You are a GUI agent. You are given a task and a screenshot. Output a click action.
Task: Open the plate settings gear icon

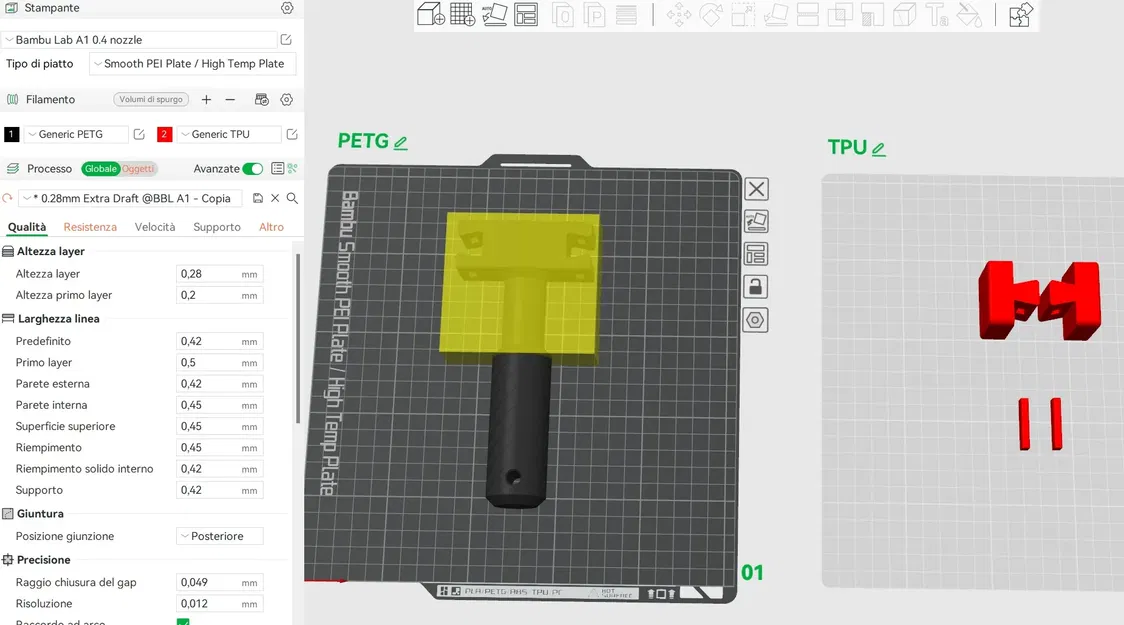coord(756,320)
